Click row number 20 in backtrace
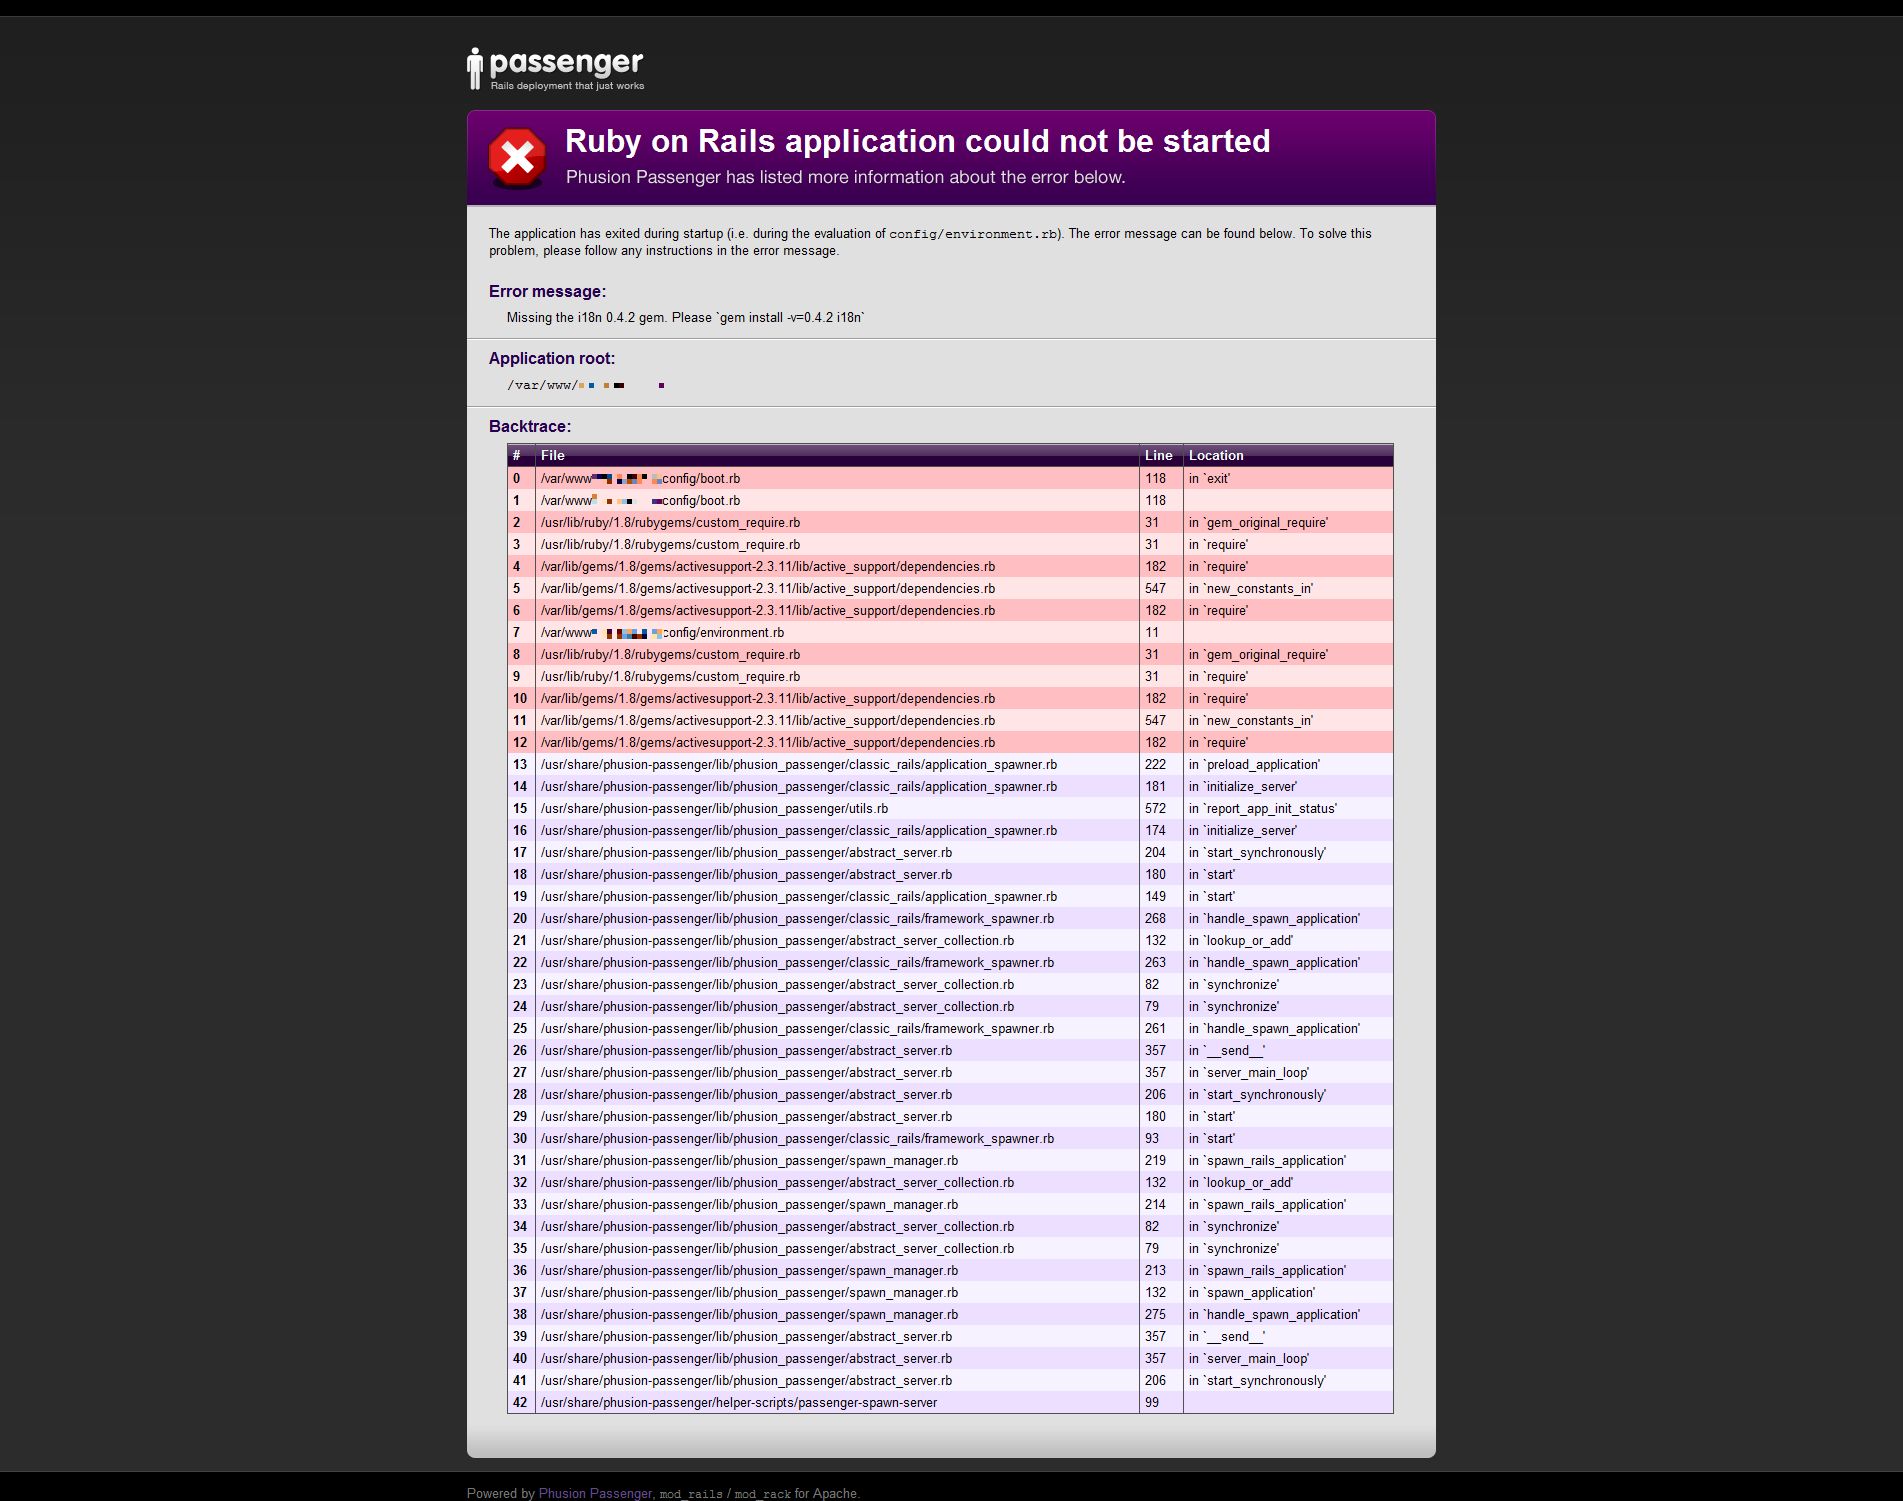Screen dimensions: 1903x1501 point(520,918)
